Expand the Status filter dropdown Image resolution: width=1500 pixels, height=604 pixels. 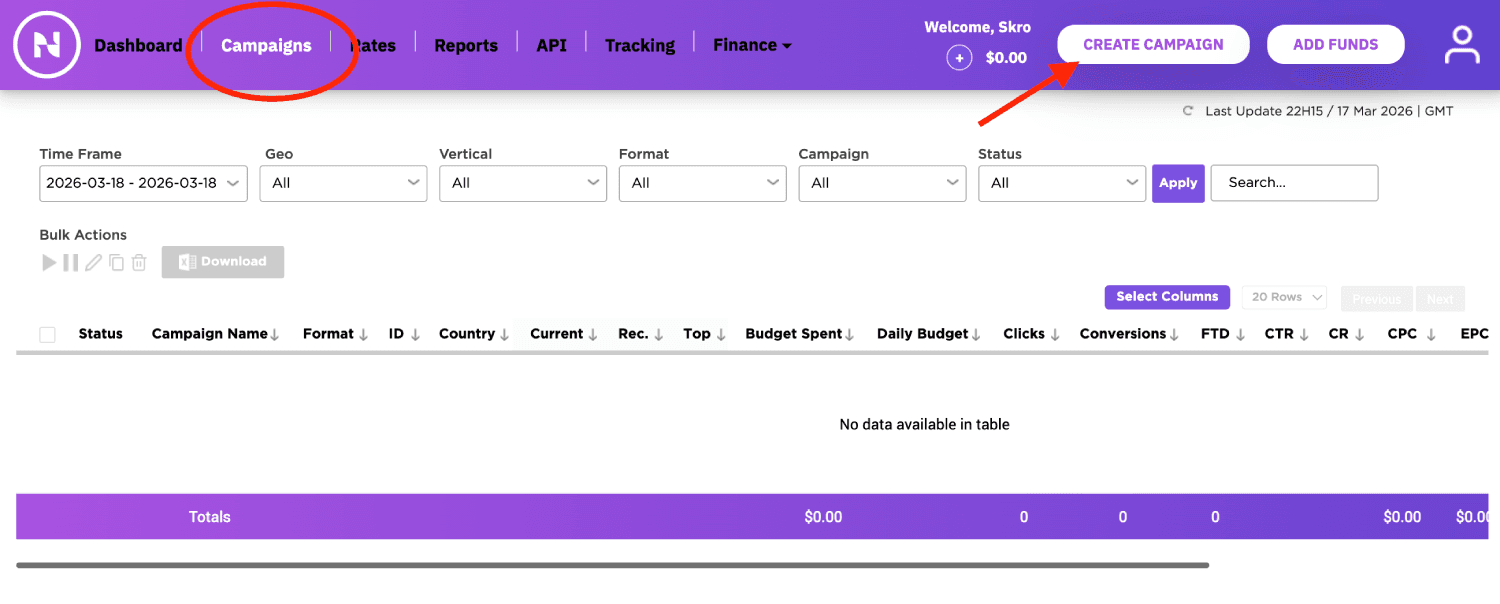point(1062,183)
